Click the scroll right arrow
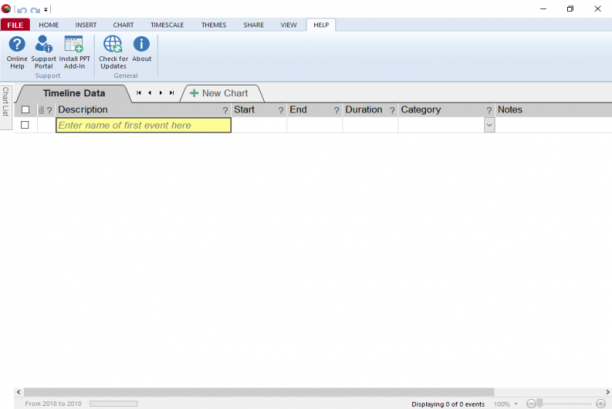This screenshot has width=612, height=409. coord(608,392)
